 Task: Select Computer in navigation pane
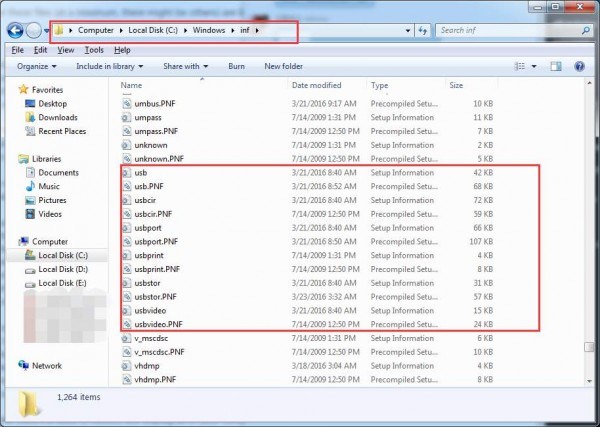point(50,241)
